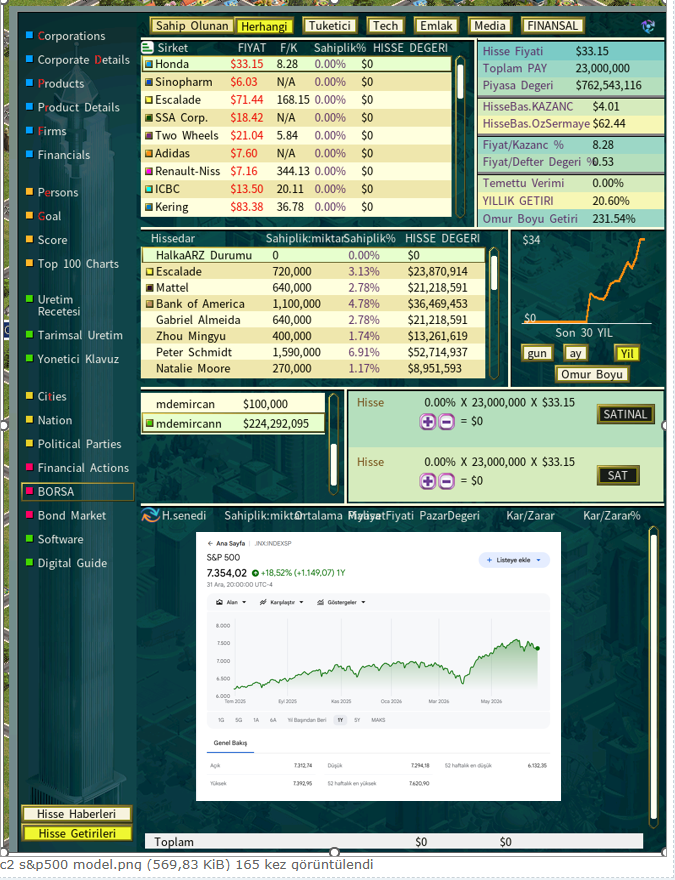The width and height of the screenshot is (675, 880).
Task: Click the minus icon in the SATINAL row
Action: (x=446, y=421)
